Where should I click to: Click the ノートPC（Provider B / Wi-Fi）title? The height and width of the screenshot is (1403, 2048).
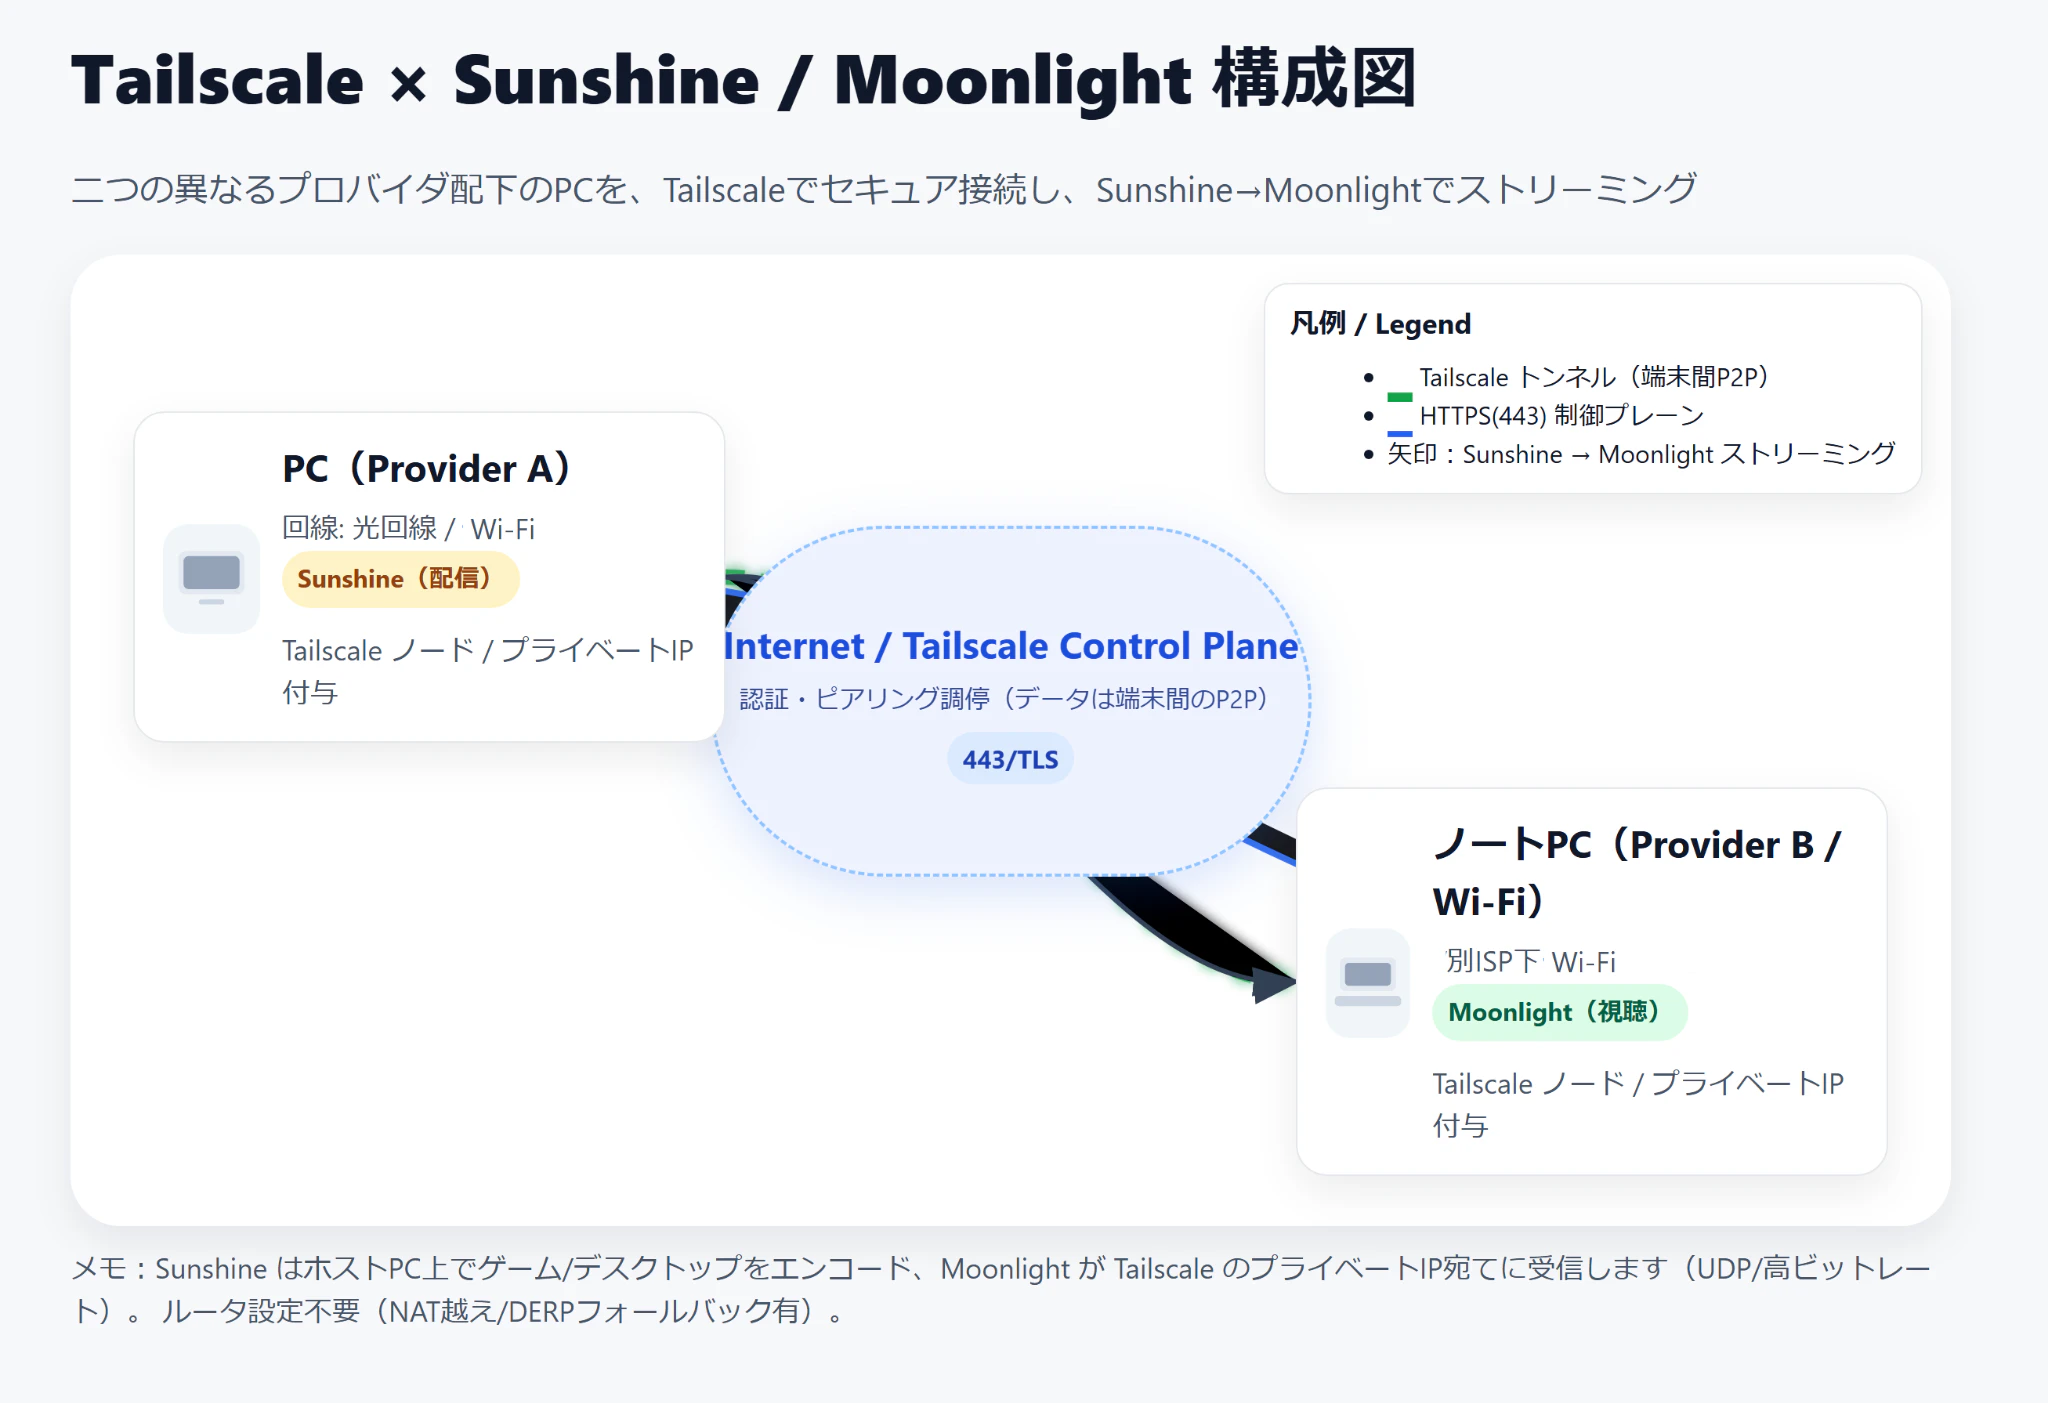tap(1636, 872)
